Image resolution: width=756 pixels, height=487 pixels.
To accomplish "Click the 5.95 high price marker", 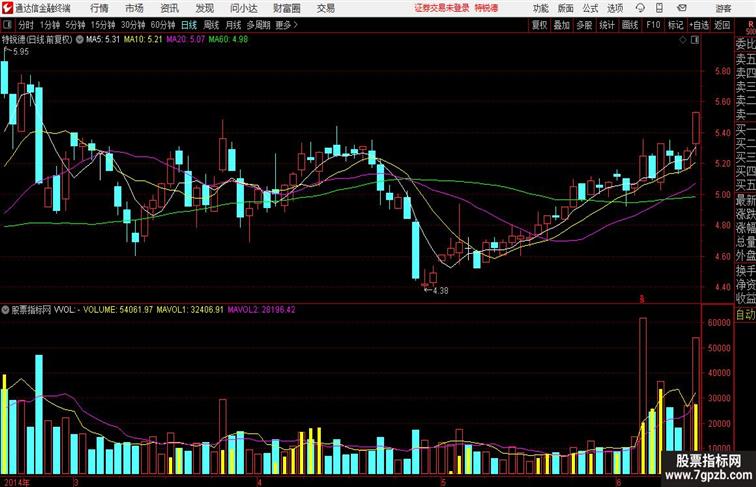I will [x=21, y=52].
